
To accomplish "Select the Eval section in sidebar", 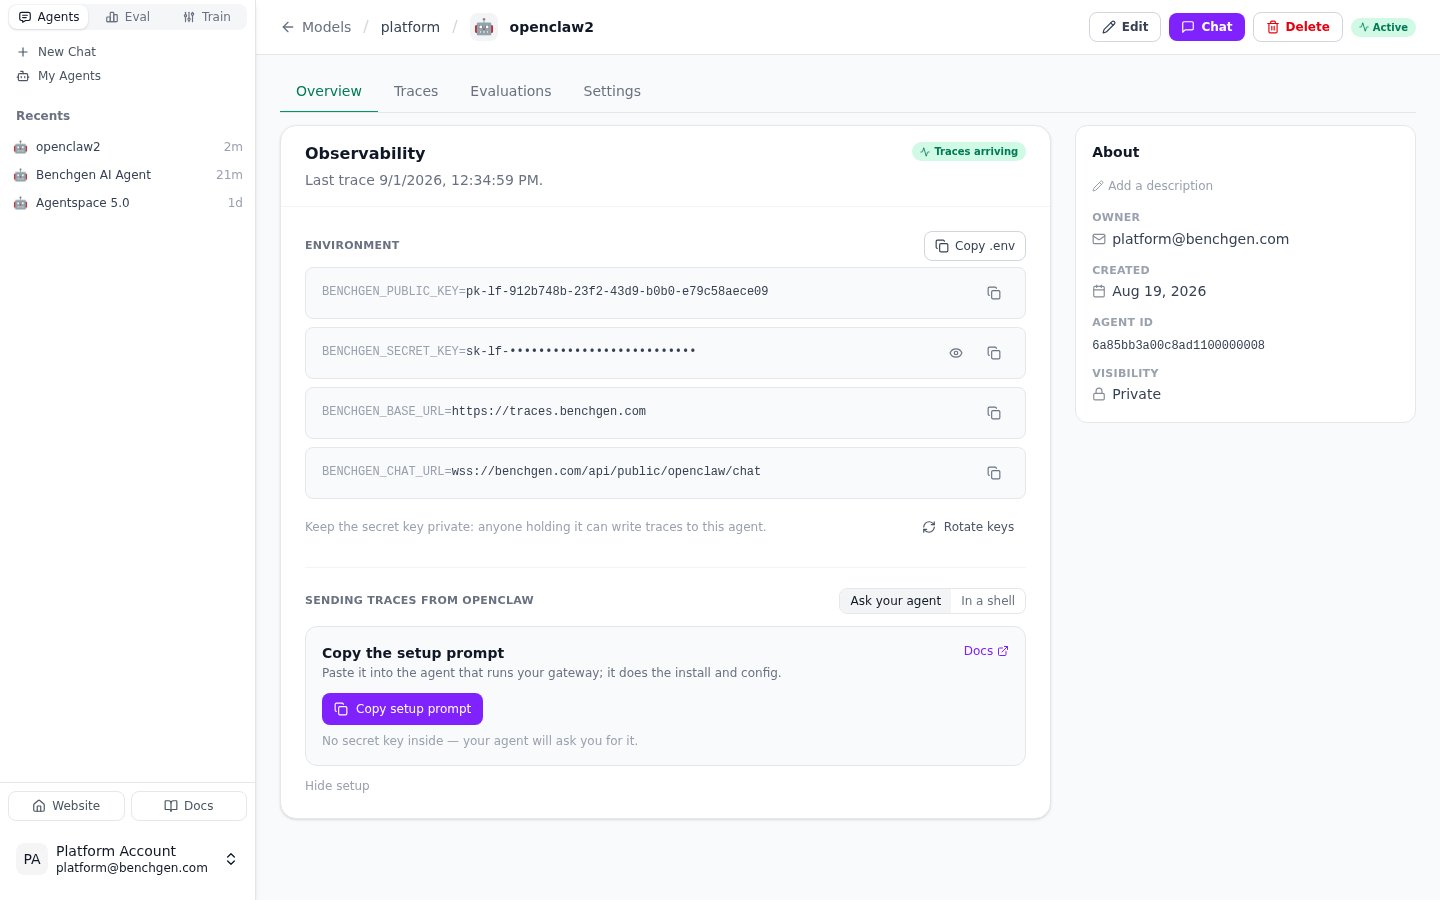I will 128,17.
